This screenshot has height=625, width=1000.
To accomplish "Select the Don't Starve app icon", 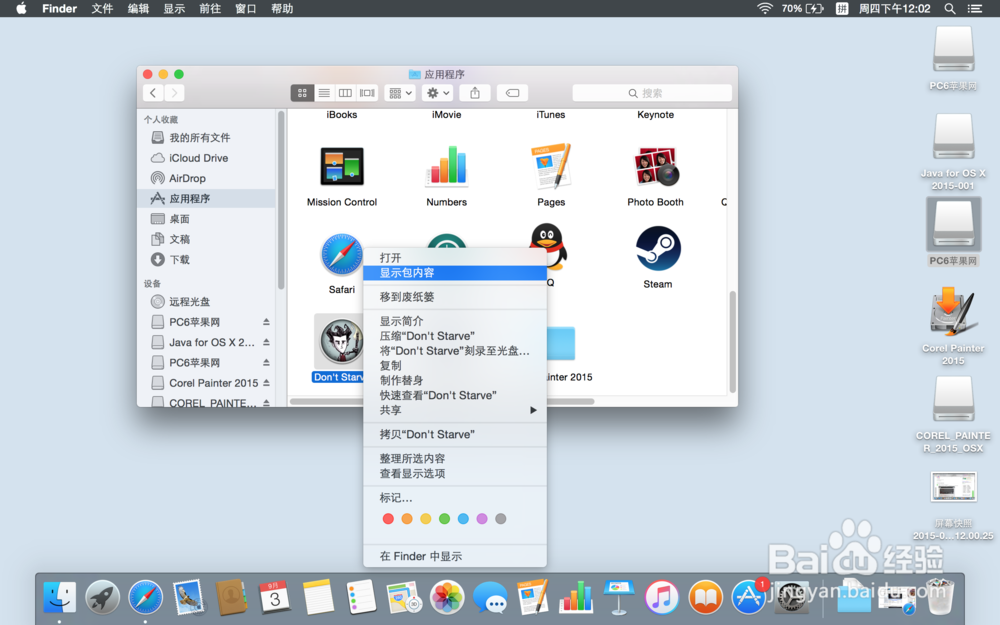I will click(341, 340).
